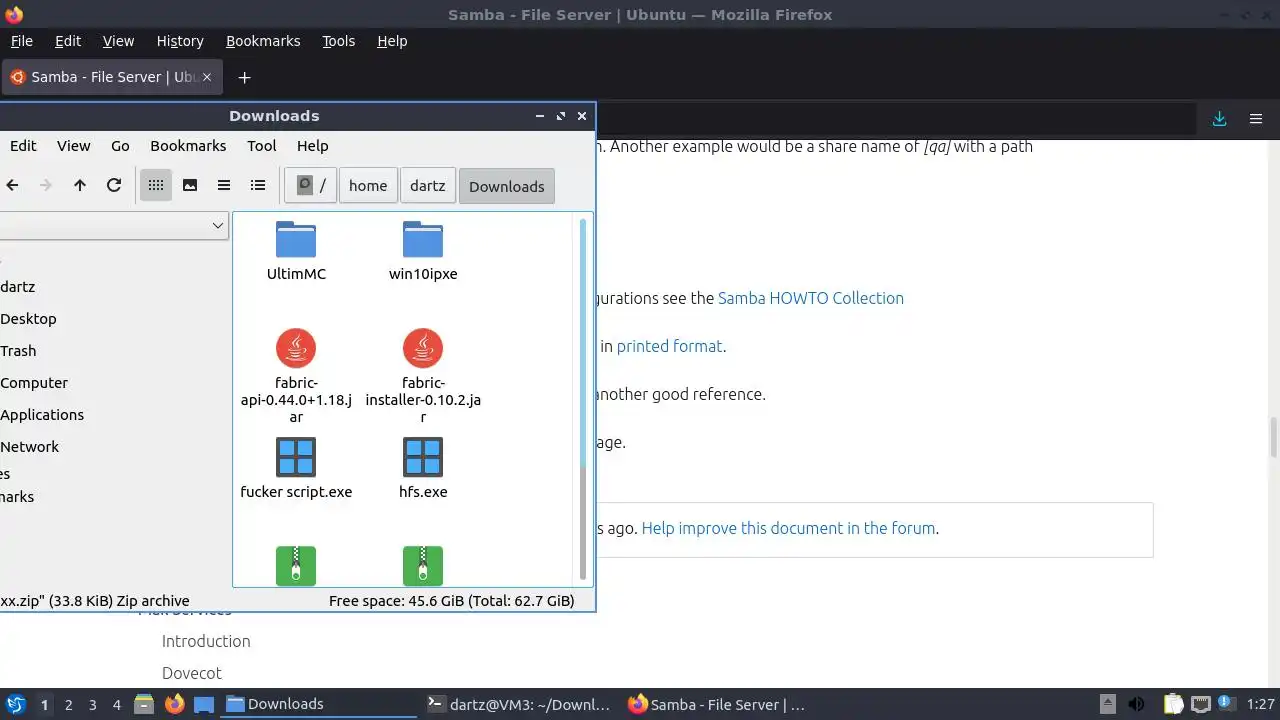Open file manager Bookmarks menu

point(188,146)
